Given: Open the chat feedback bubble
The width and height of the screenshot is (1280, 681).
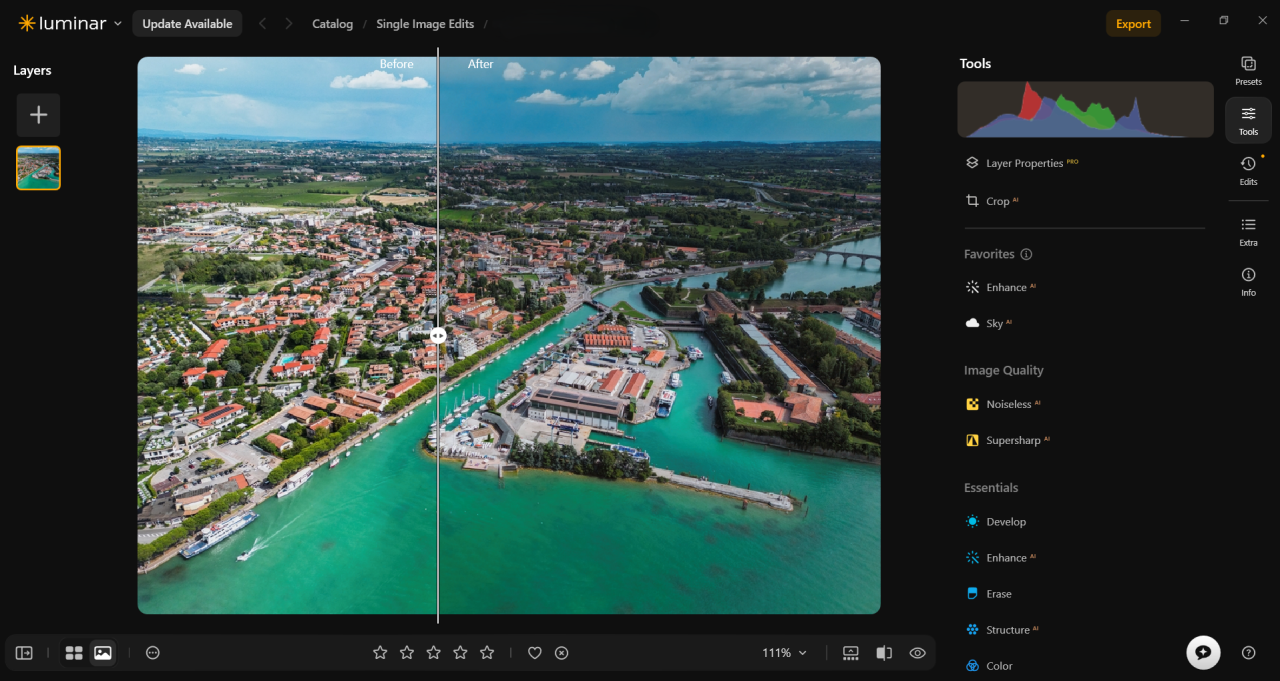Looking at the screenshot, I should click(x=1203, y=652).
